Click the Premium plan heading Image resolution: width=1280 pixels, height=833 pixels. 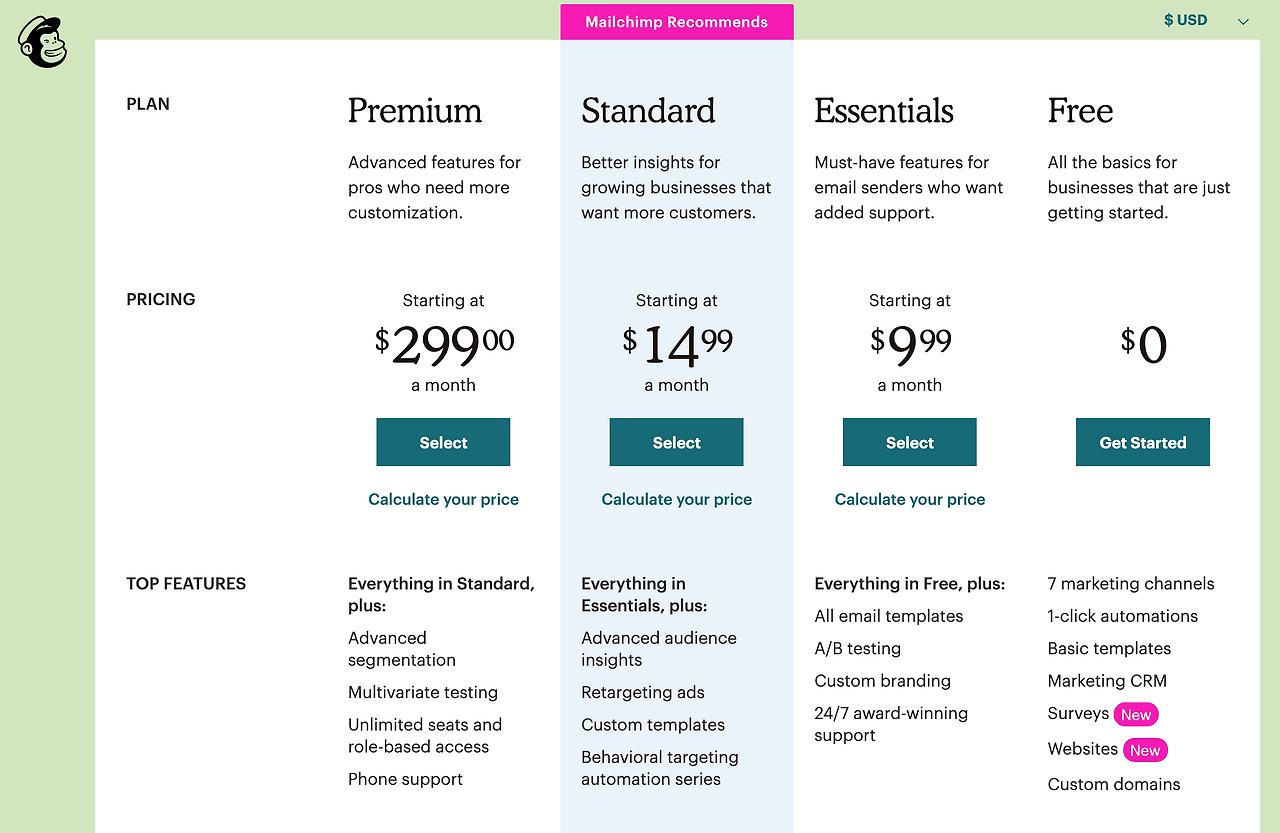(x=415, y=110)
